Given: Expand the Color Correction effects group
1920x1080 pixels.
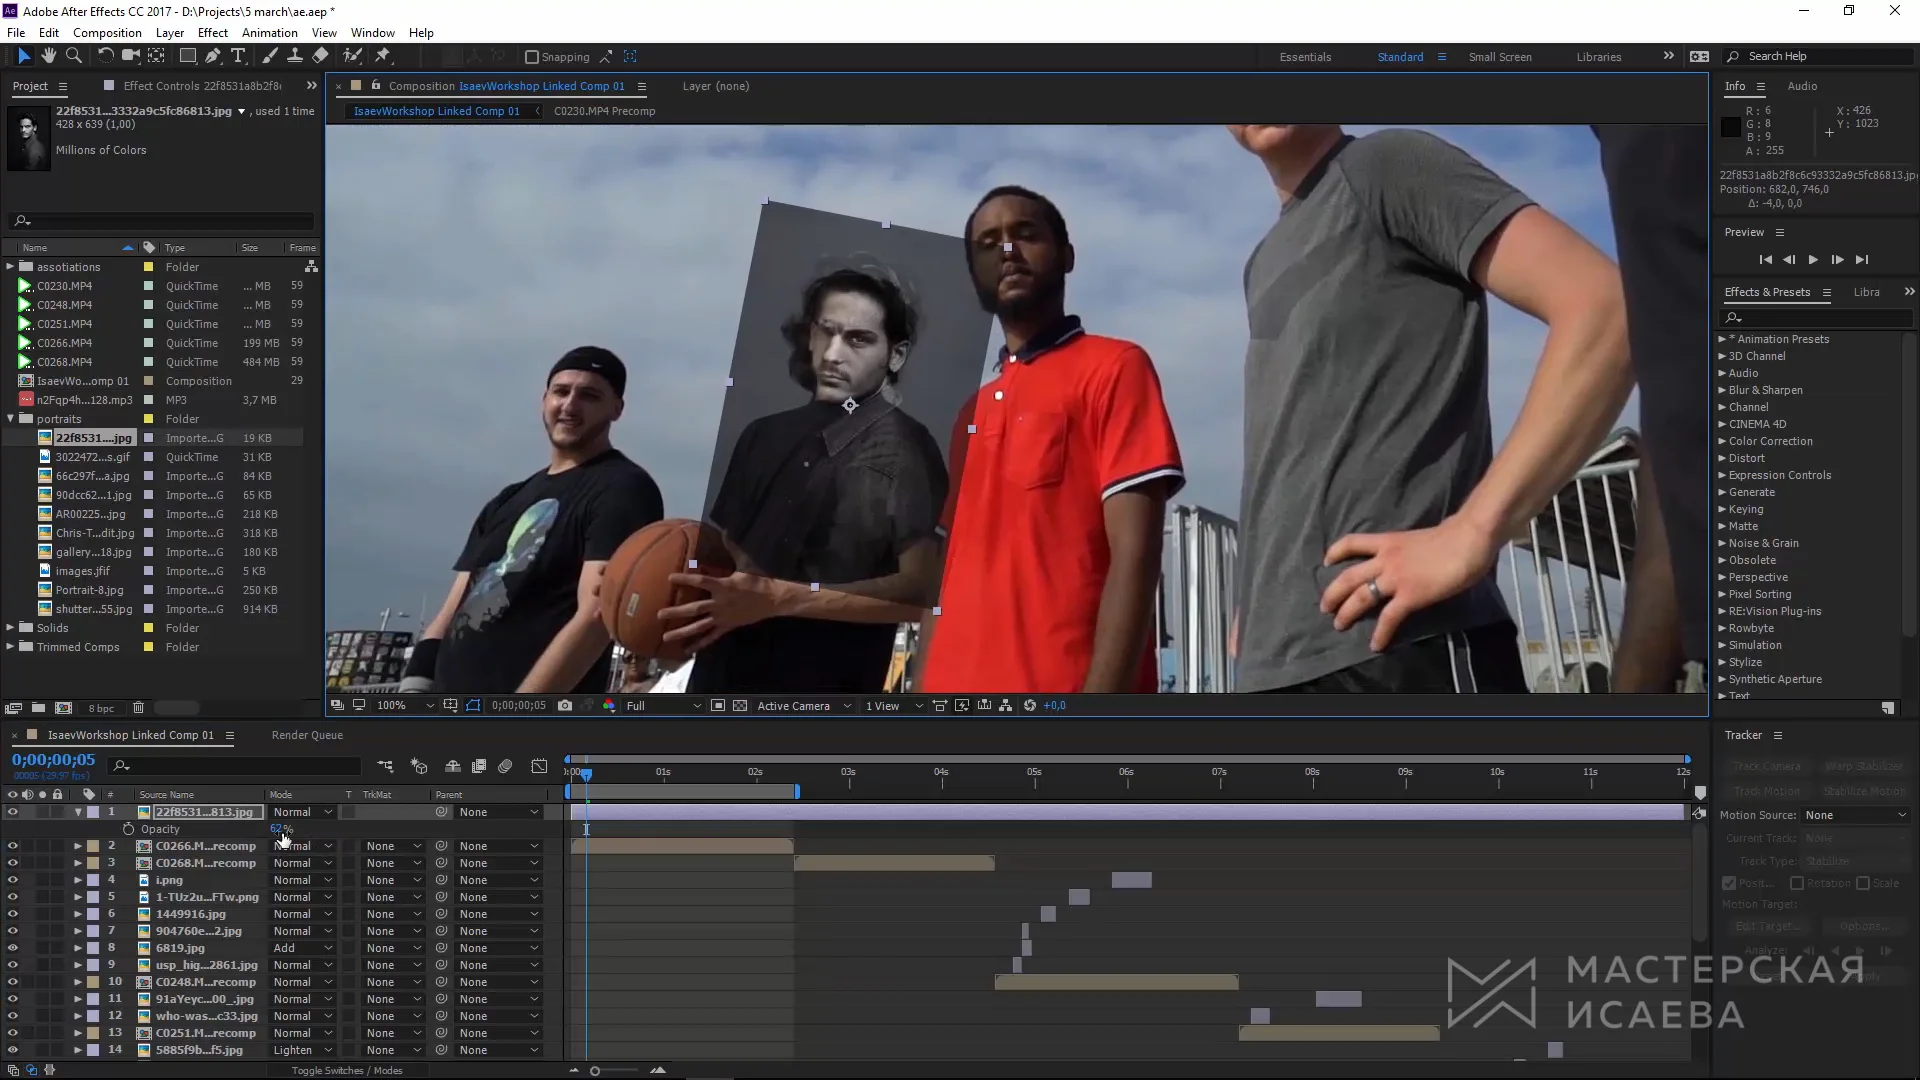Looking at the screenshot, I should (x=1725, y=440).
